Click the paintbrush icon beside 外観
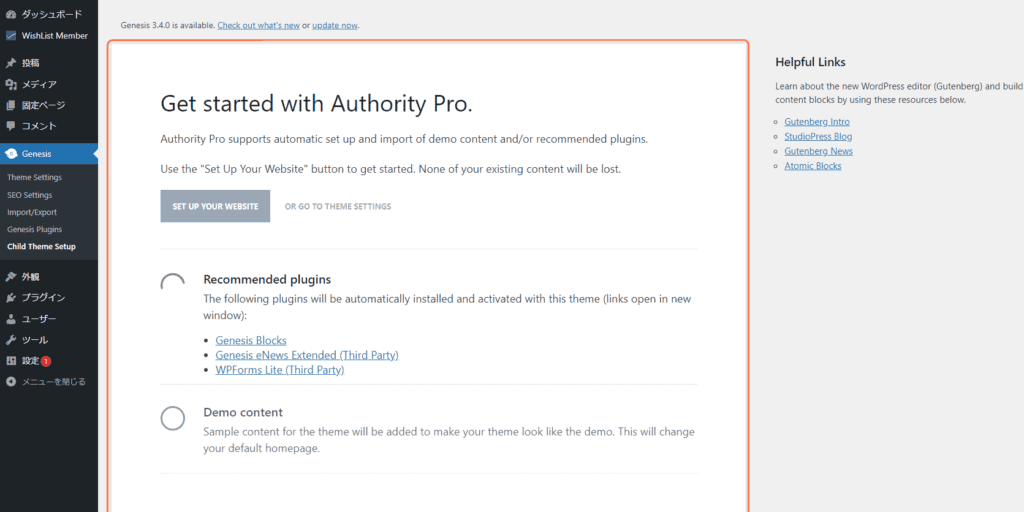 (x=10, y=277)
